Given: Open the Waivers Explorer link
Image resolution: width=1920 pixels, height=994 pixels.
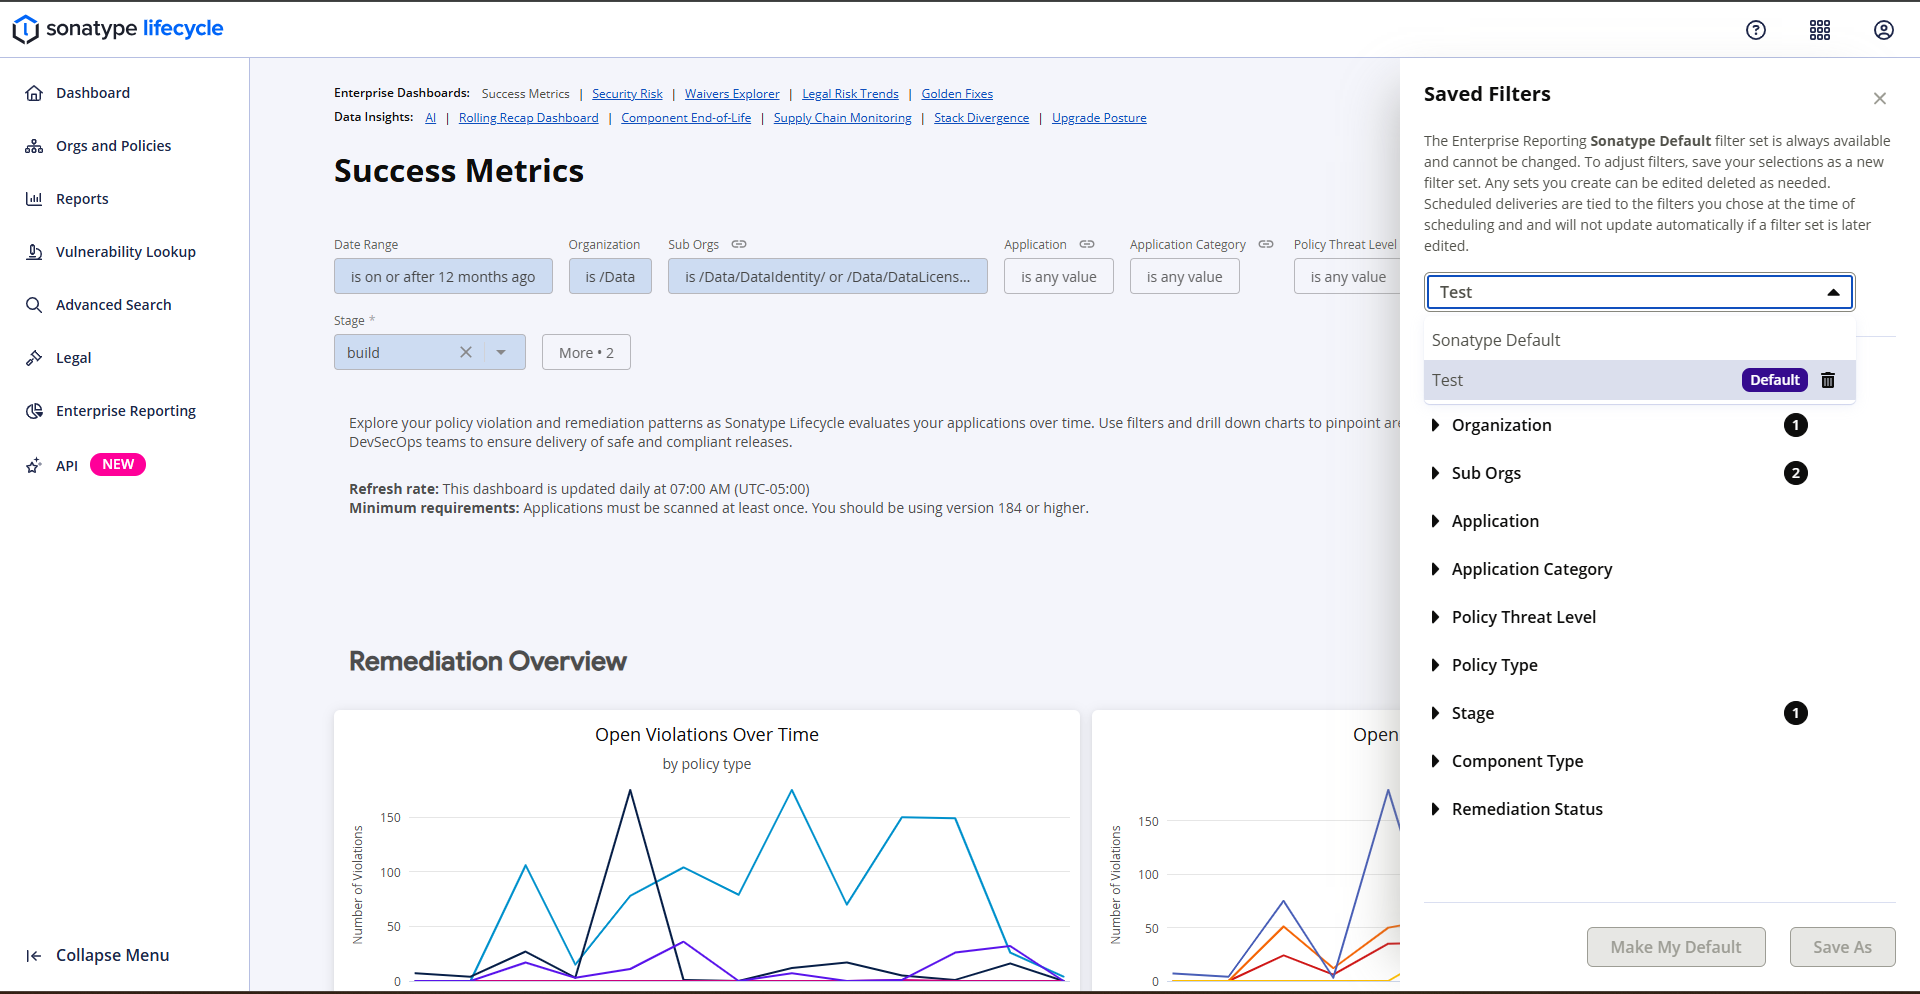Looking at the screenshot, I should pyautogui.click(x=732, y=94).
